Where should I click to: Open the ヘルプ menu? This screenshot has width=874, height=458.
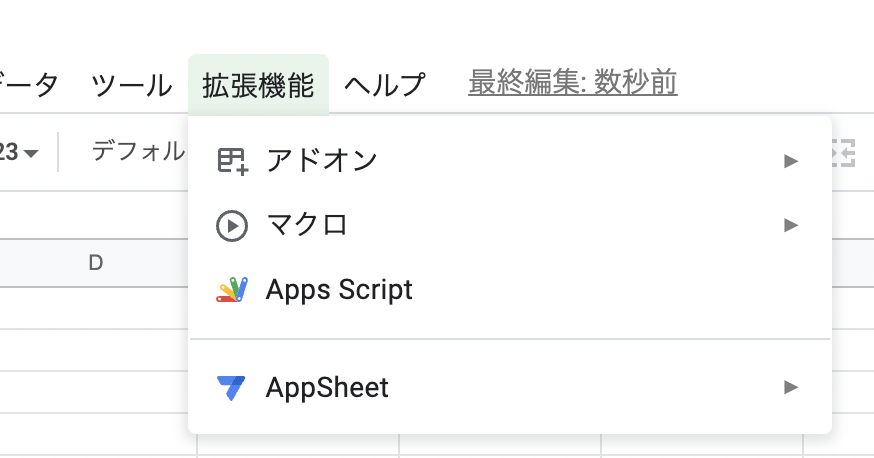(385, 85)
